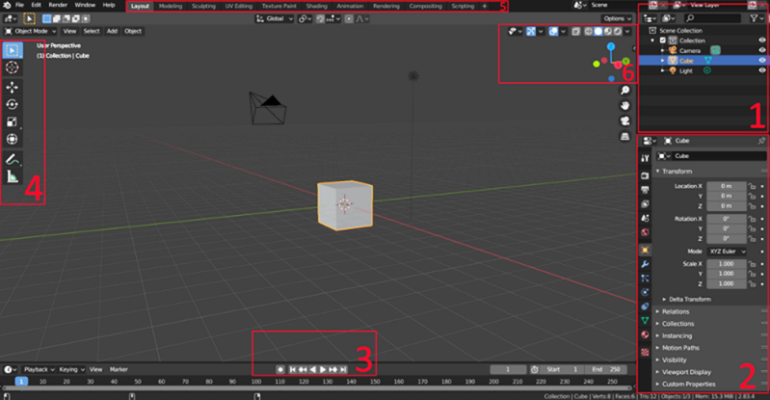Expand the Viewport Display section
The image size is (770, 400).
point(688,372)
